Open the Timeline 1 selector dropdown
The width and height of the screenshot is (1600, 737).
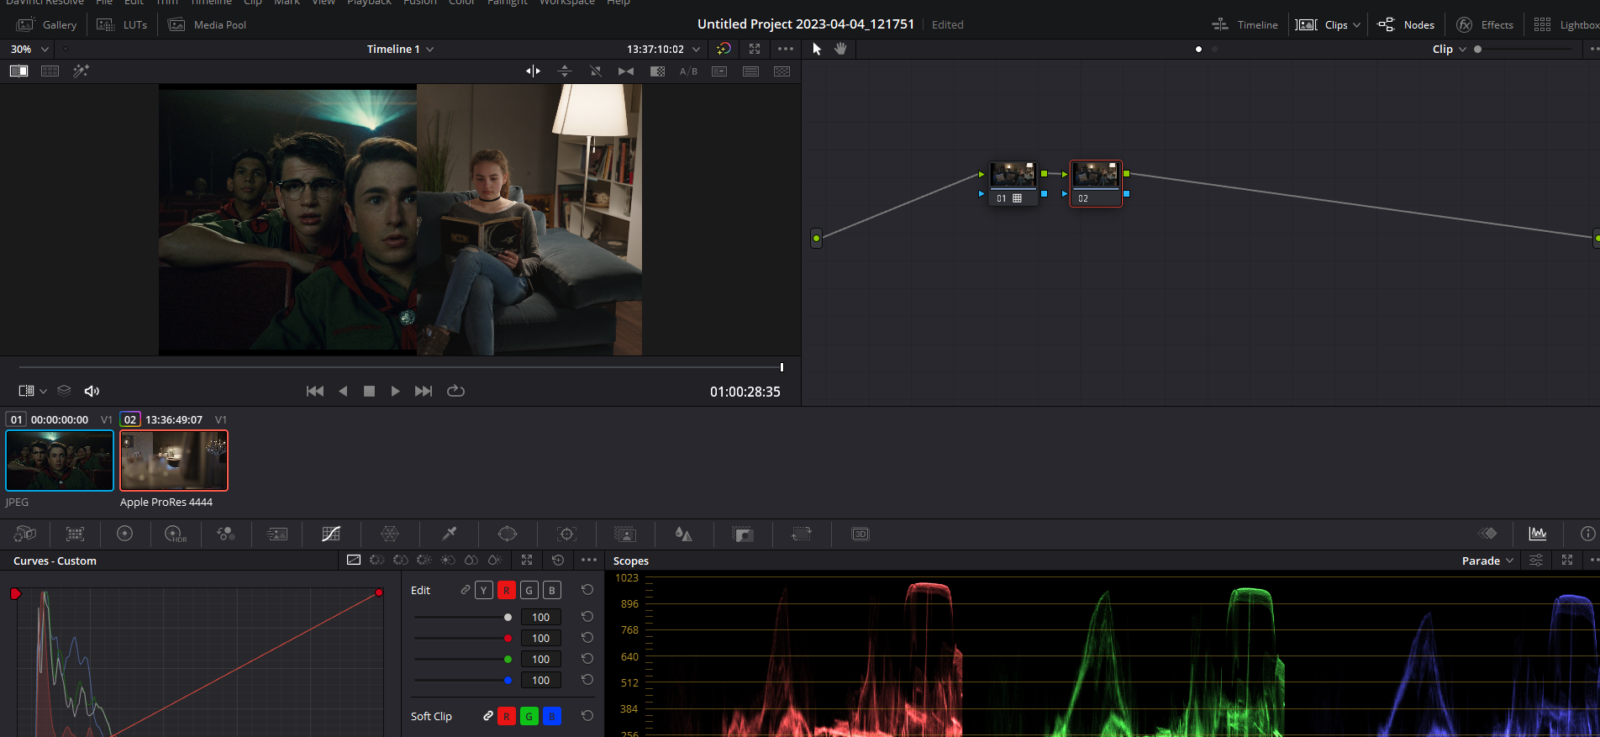tap(400, 49)
